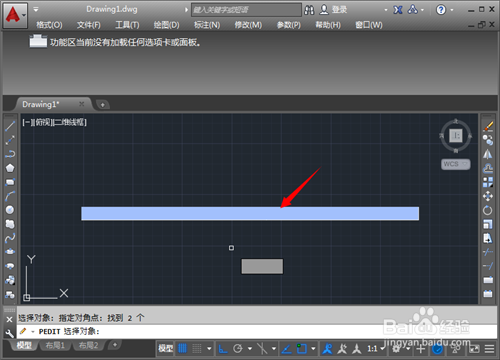500x360 pixels.
Task: Toggle 2D object snap
Action: point(302,349)
